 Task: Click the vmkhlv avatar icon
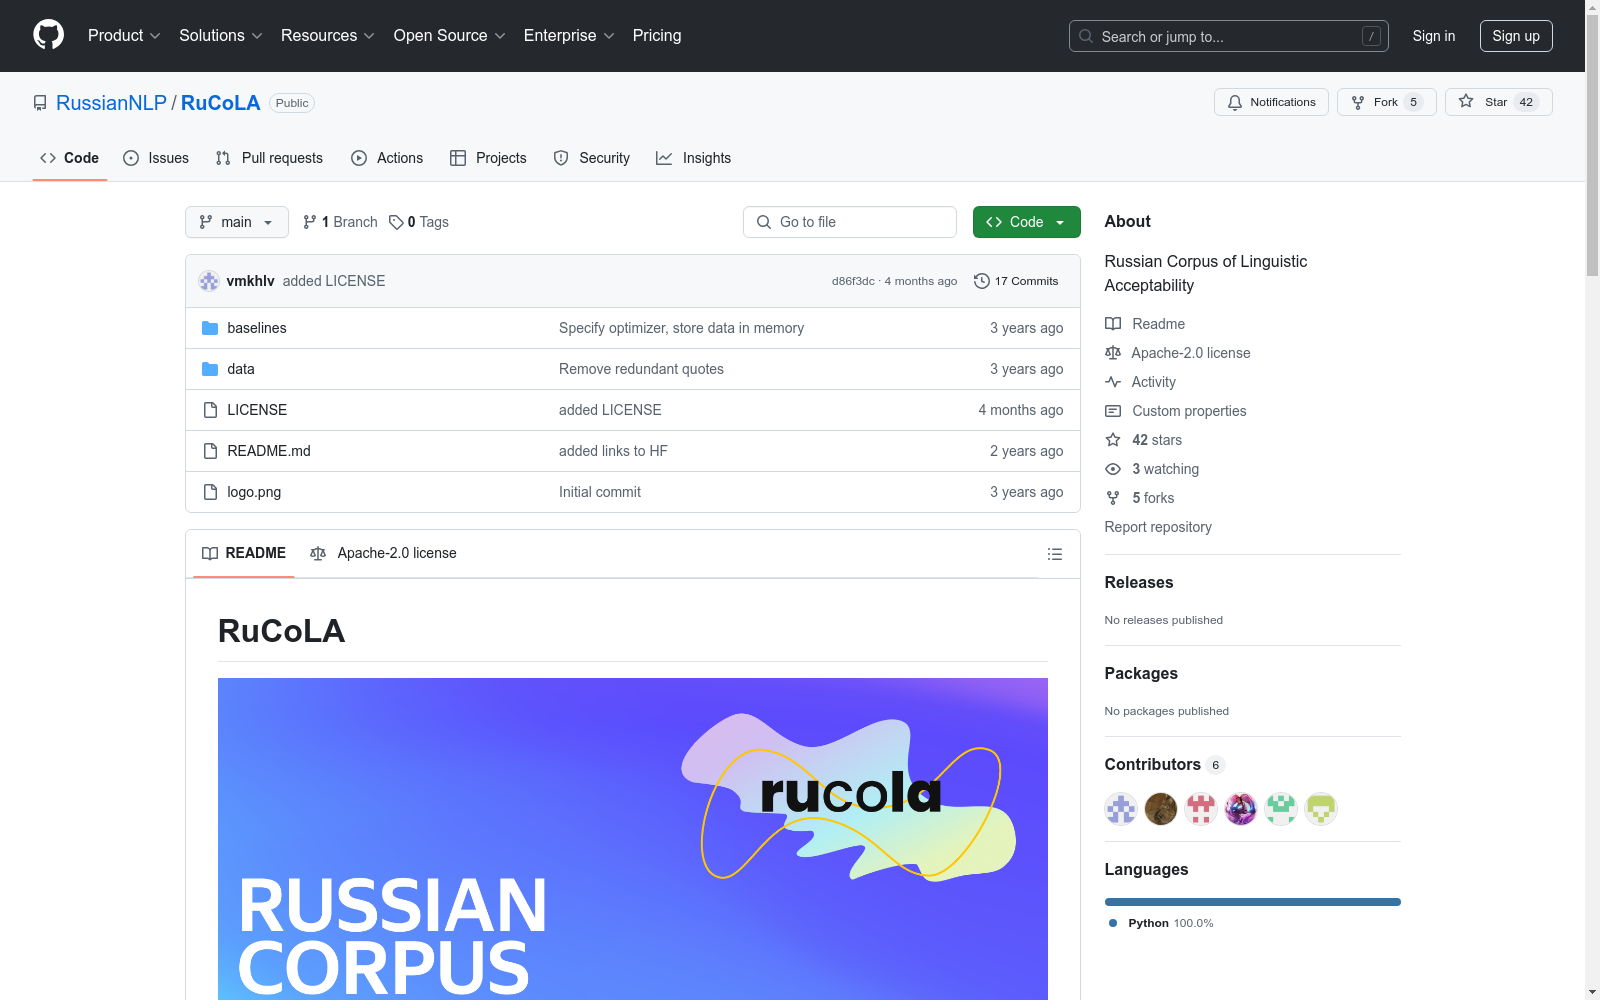[x=209, y=281]
